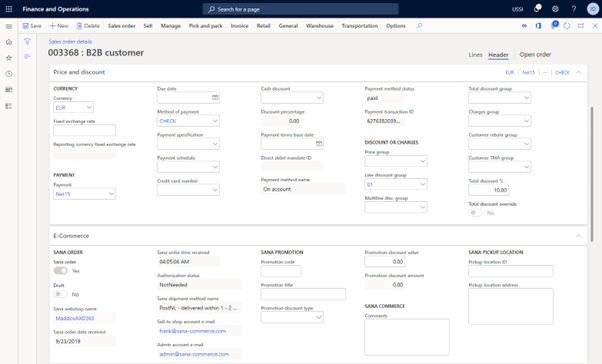Create a New record

(59, 26)
